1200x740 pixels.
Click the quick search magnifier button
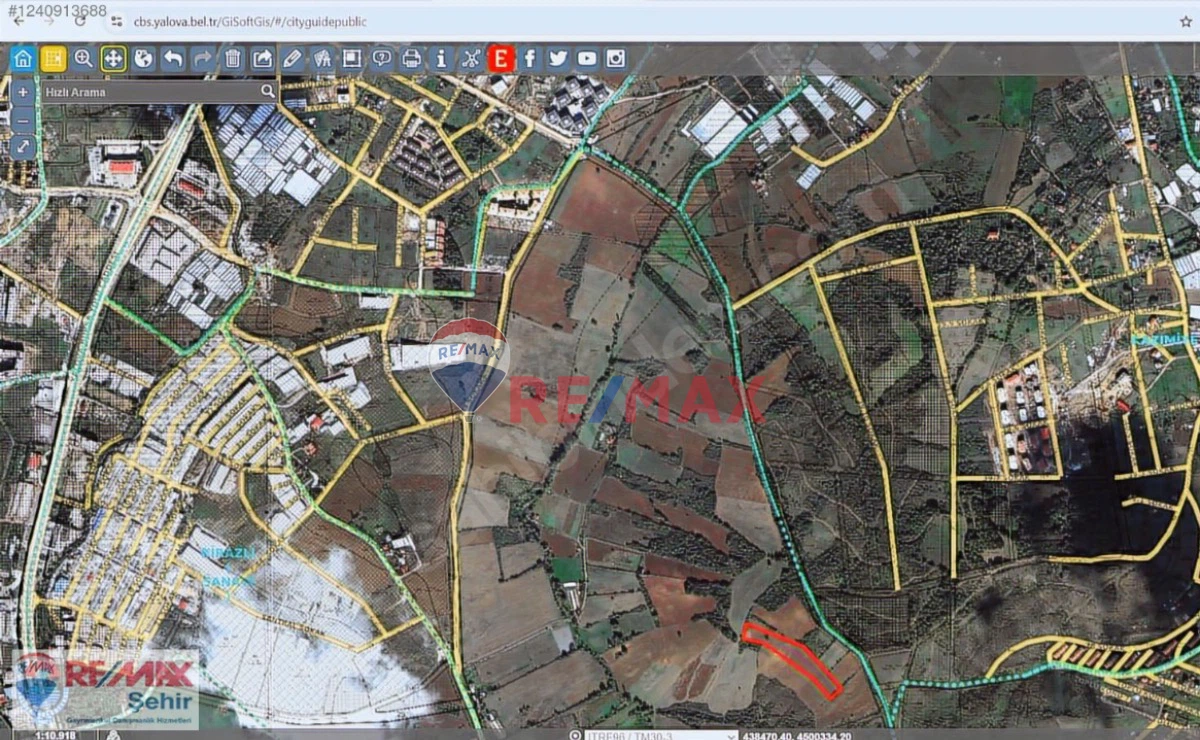pos(267,92)
